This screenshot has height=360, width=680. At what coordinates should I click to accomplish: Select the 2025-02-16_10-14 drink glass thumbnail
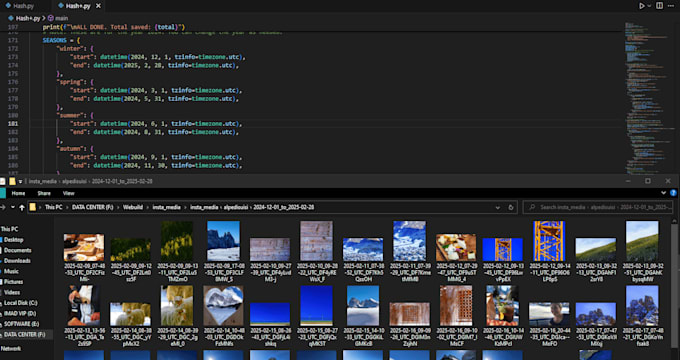tap(502, 306)
